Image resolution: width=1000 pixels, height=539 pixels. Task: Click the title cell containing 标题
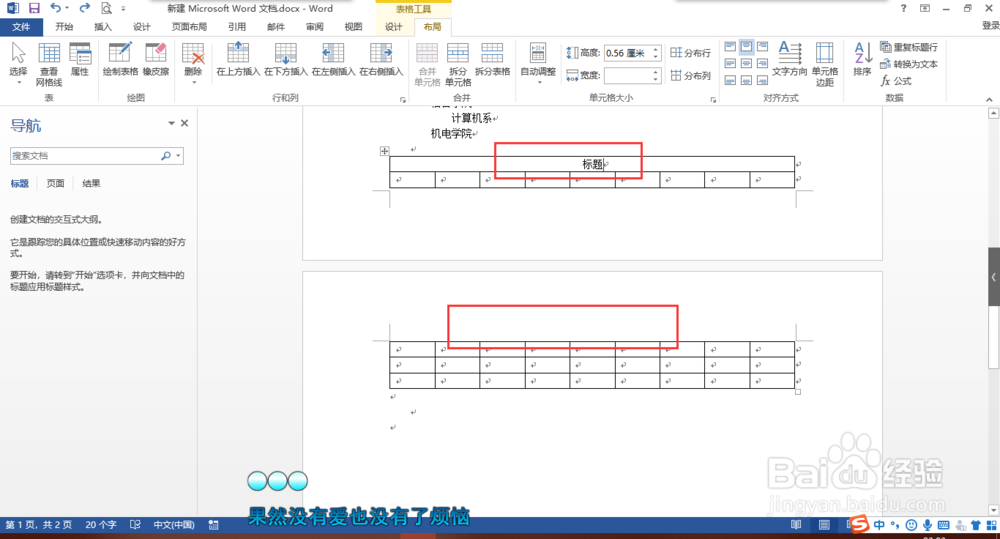[x=592, y=164]
